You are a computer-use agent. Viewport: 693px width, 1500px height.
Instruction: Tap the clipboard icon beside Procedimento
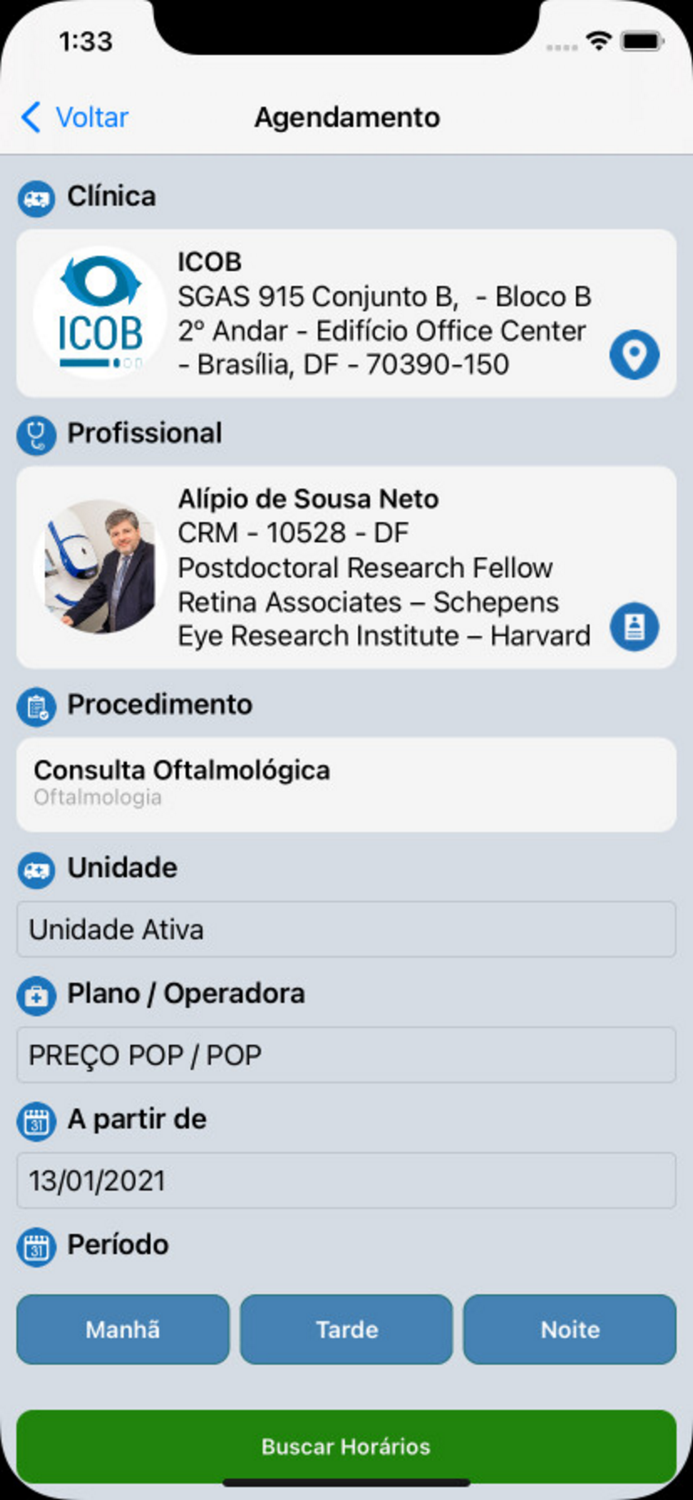coord(37,707)
